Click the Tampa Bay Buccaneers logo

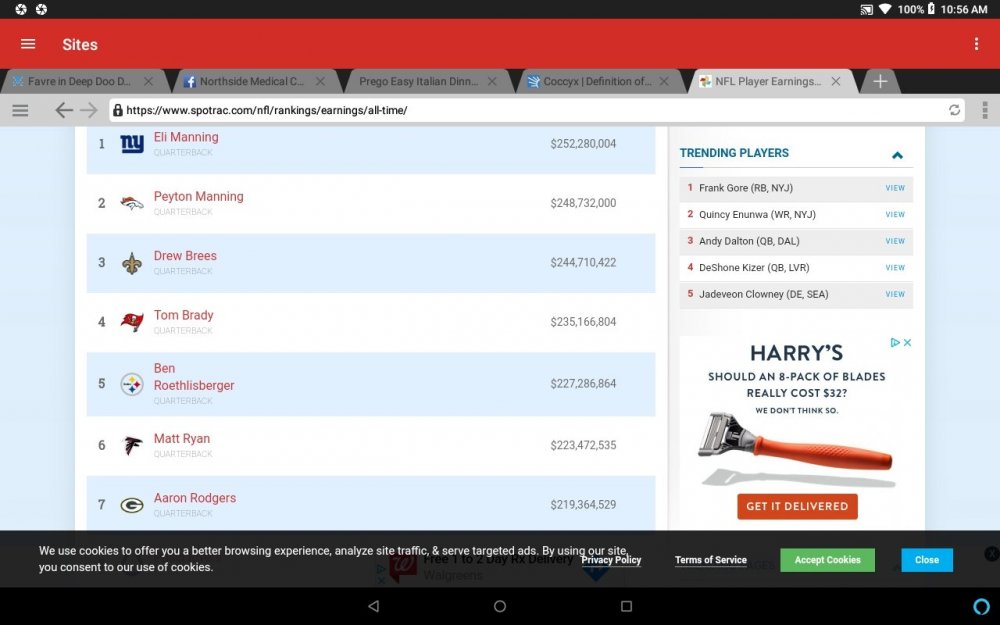pos(132,322)
